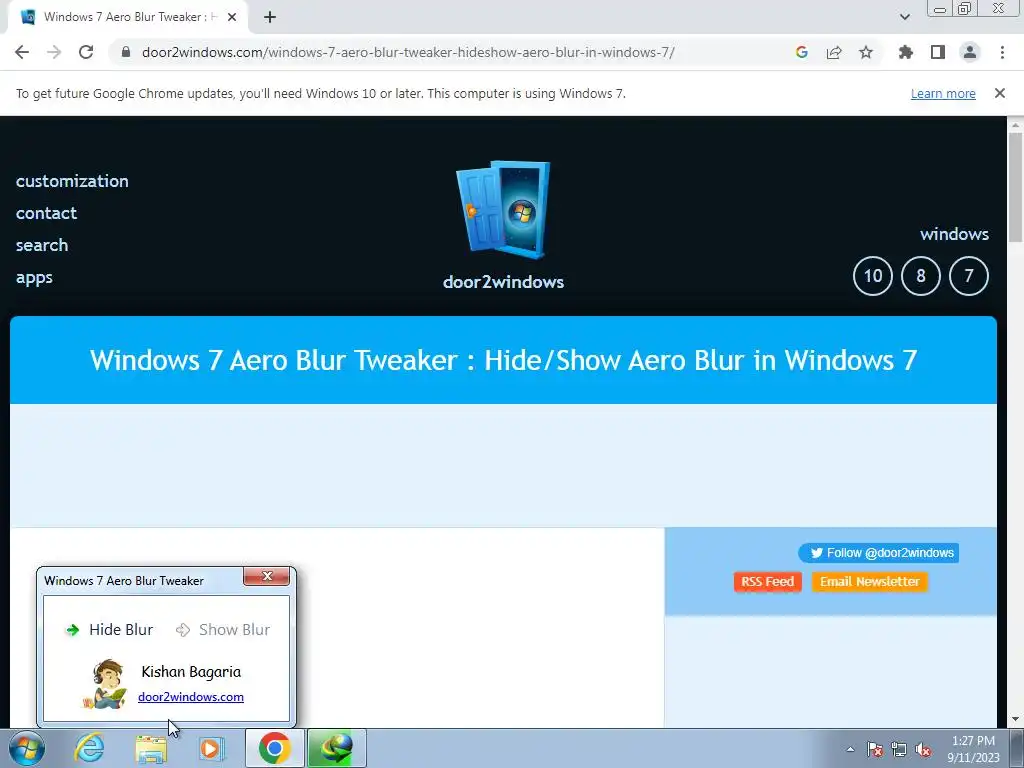Click the page vertical scrollbar thumb
The width and height of the screenshot is (1024, 768).
1015,186
